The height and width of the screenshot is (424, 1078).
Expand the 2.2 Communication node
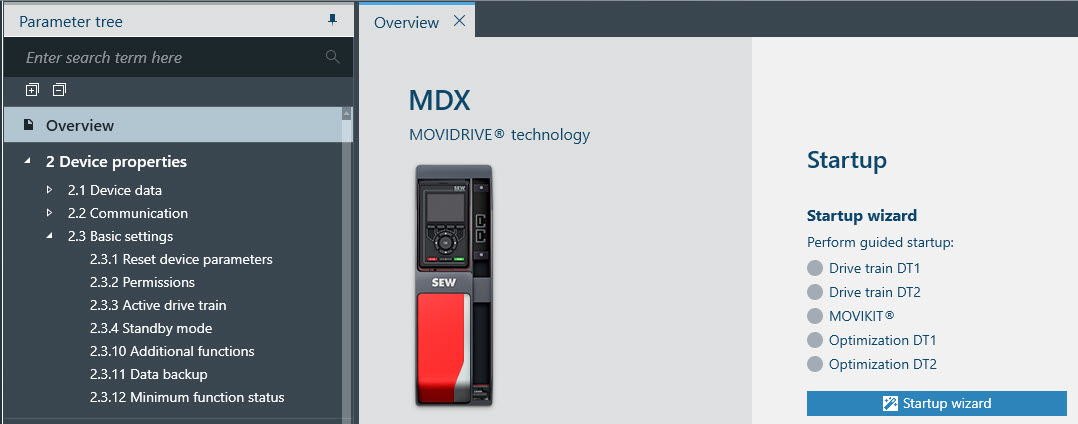point(50,213)
